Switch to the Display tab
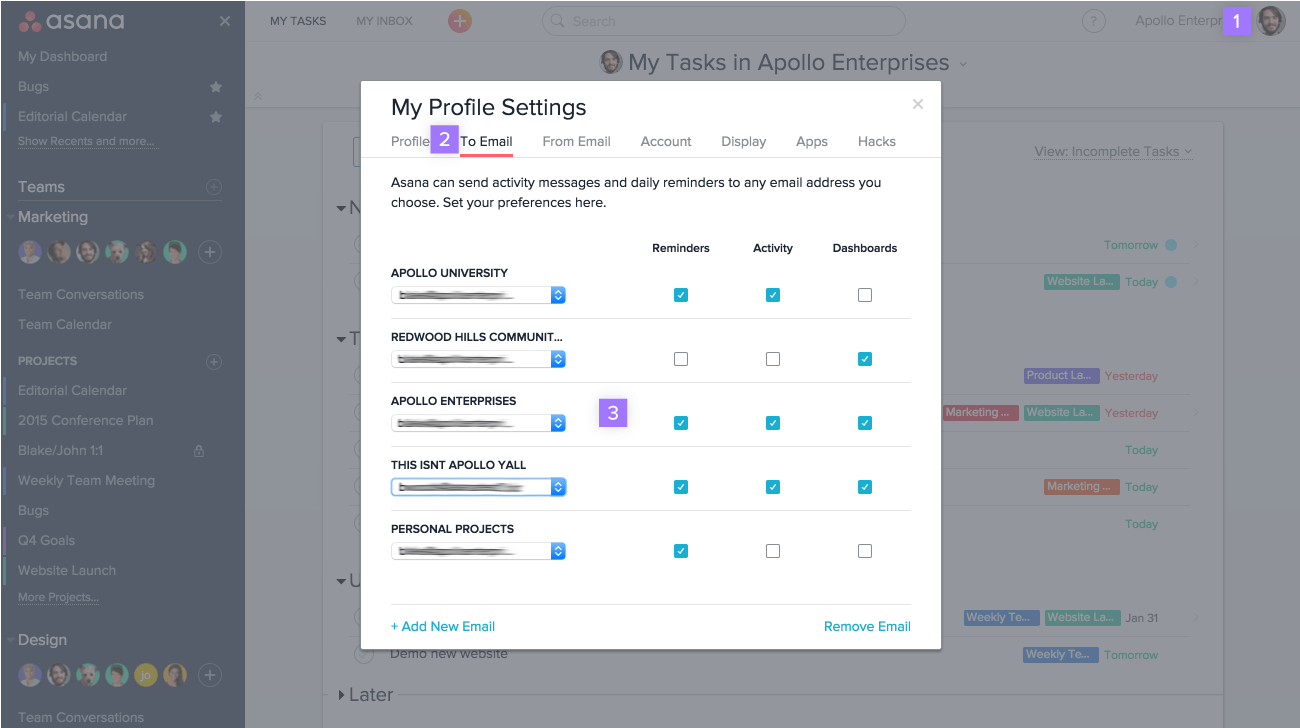 (x=744, y=141)
